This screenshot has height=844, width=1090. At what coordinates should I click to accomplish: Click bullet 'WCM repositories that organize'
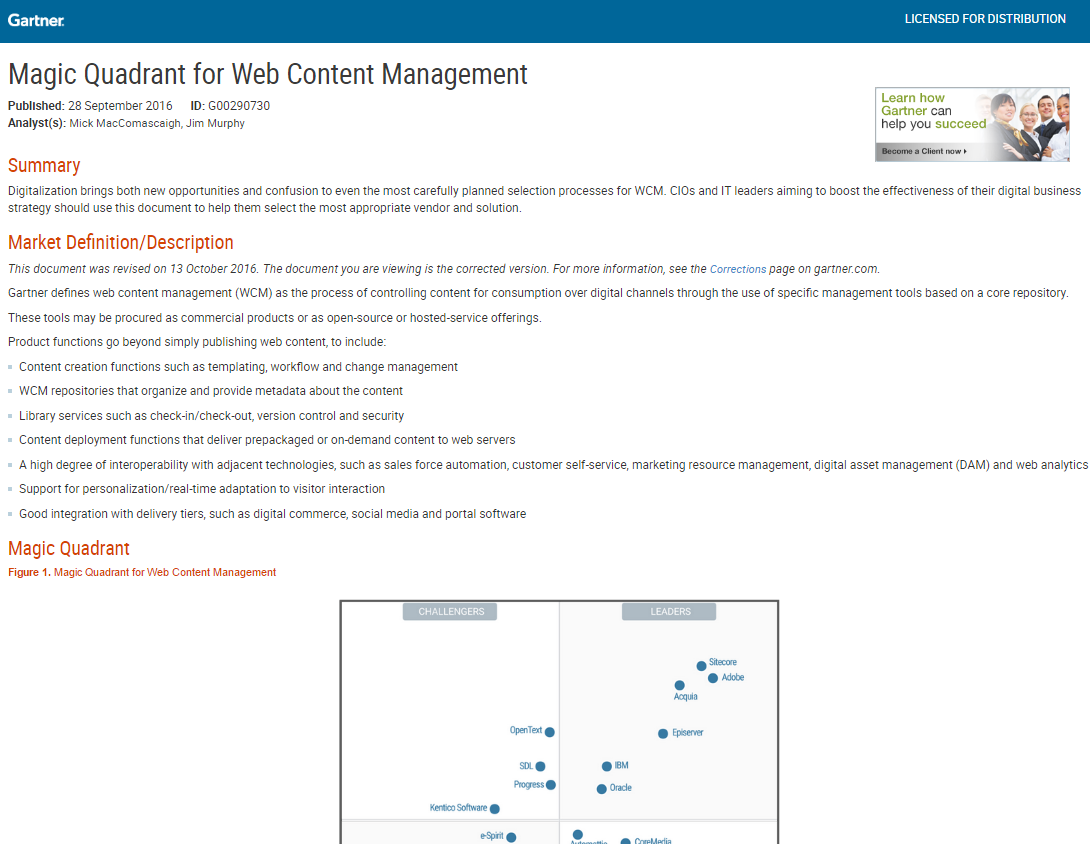211,391
